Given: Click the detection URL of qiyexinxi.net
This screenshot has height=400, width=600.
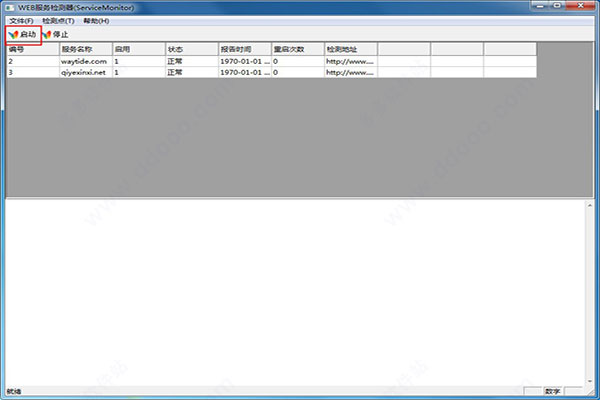Looking at the screenshot, I should [x=349, y=72].
